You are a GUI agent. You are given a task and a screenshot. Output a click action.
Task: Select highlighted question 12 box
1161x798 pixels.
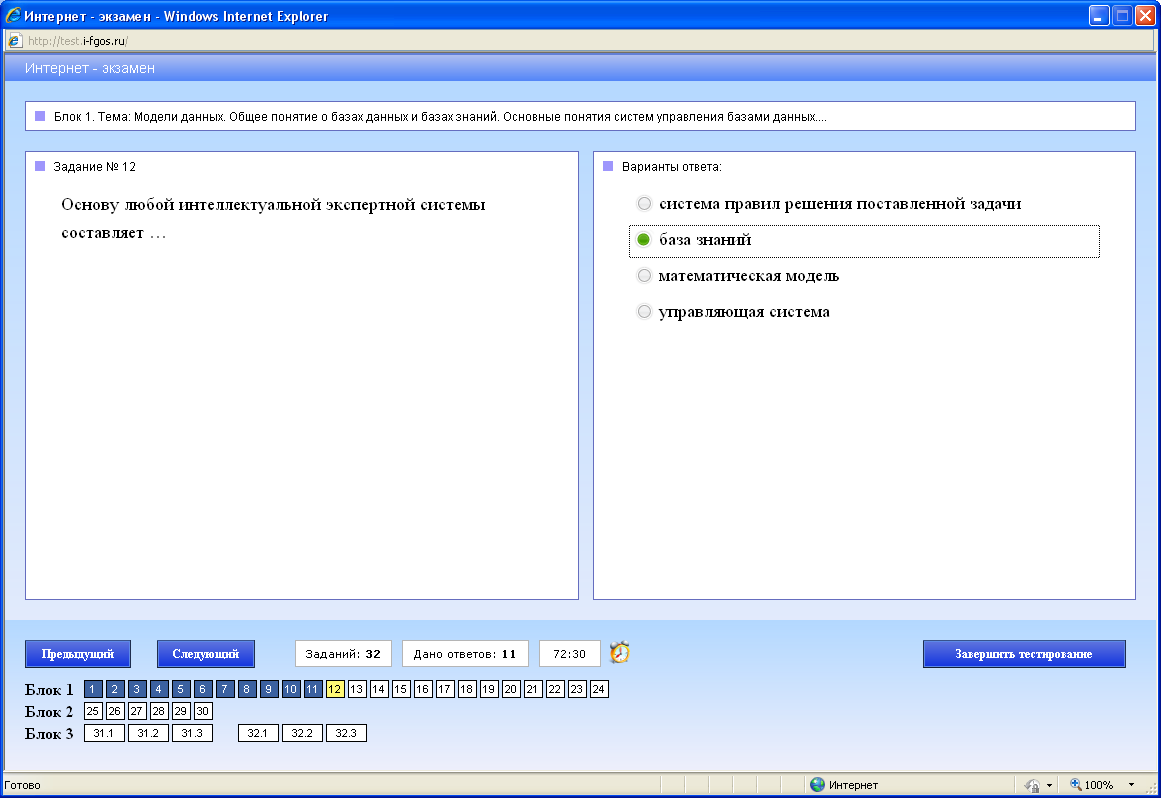[x=335, y=689]
